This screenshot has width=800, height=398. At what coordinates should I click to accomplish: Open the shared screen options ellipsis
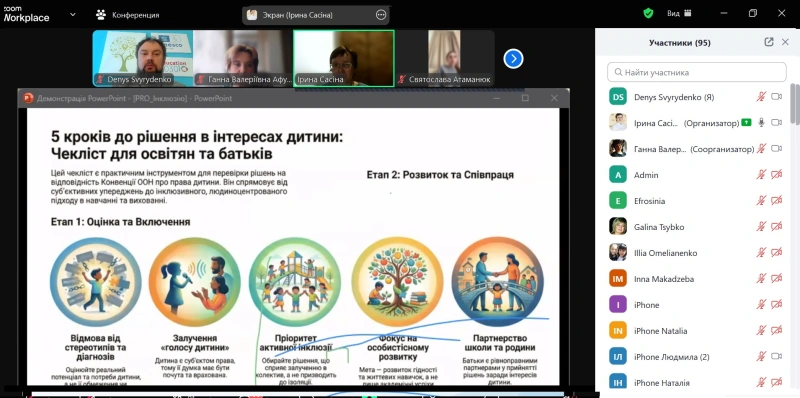click(381, 15)
